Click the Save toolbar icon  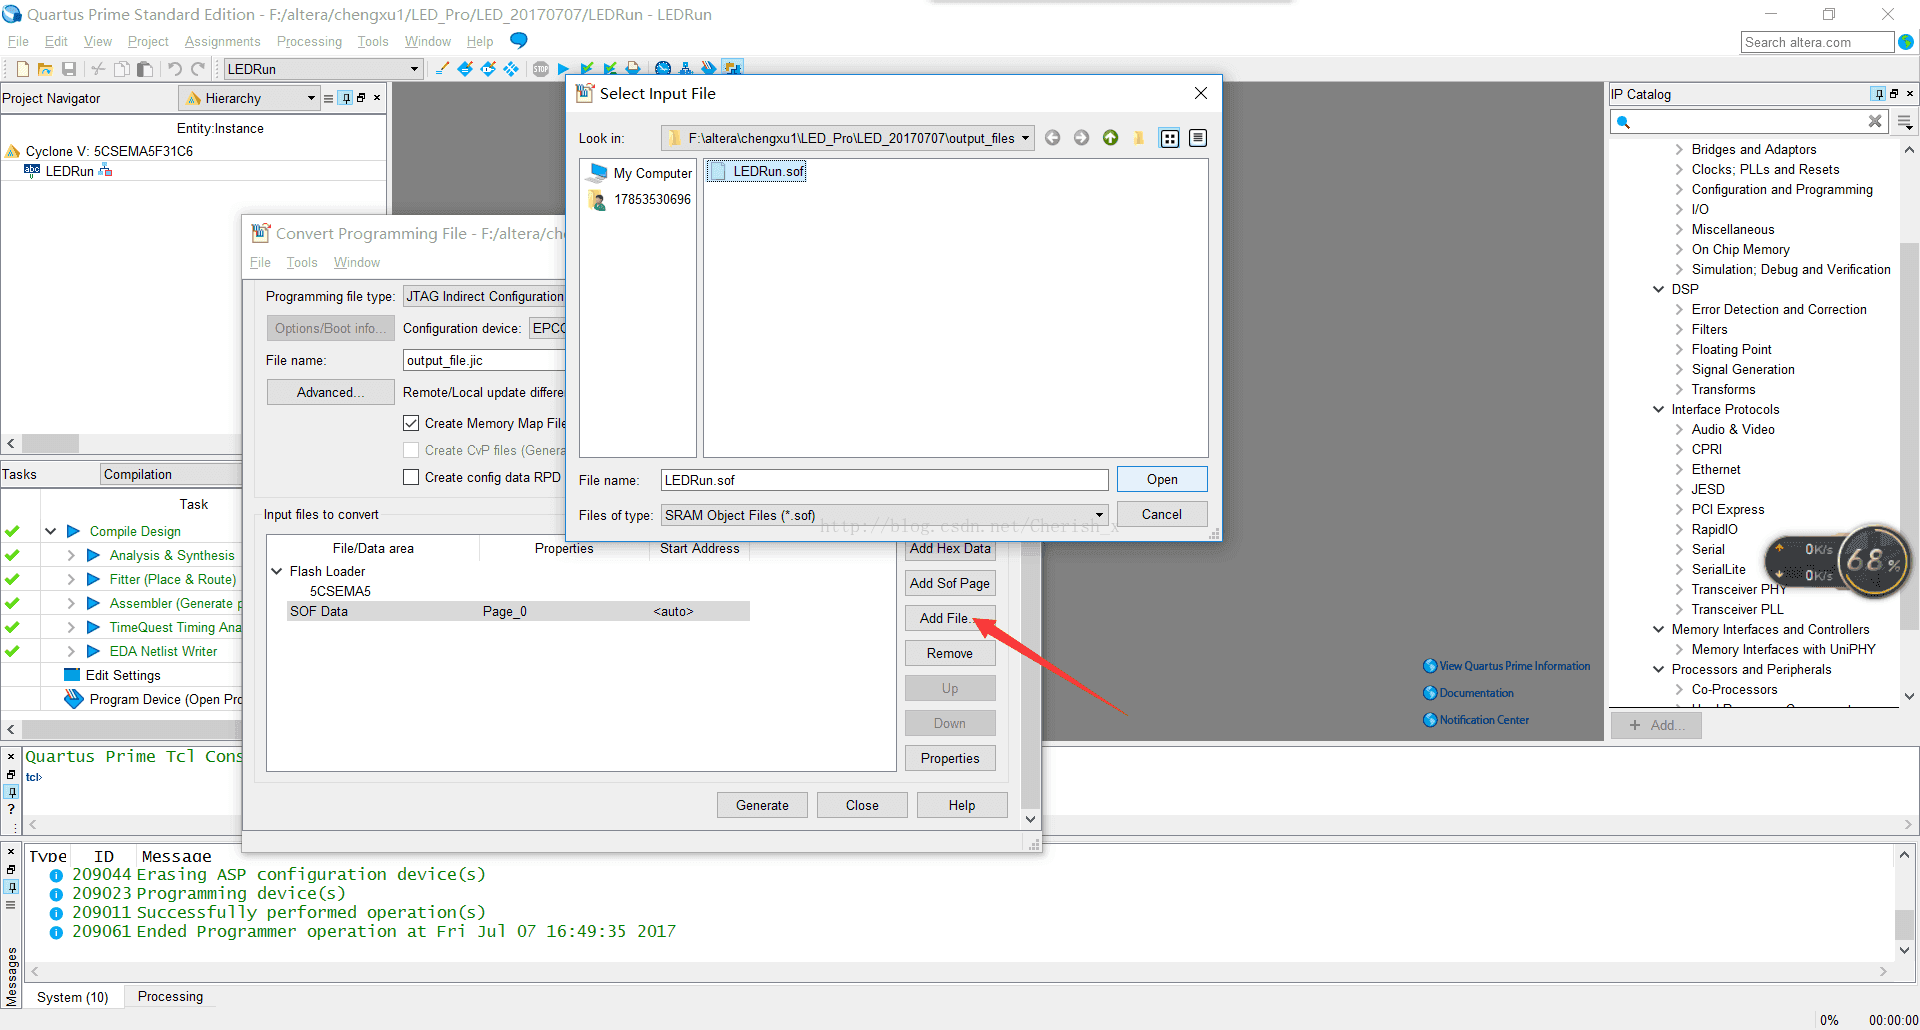click(69, 69)
